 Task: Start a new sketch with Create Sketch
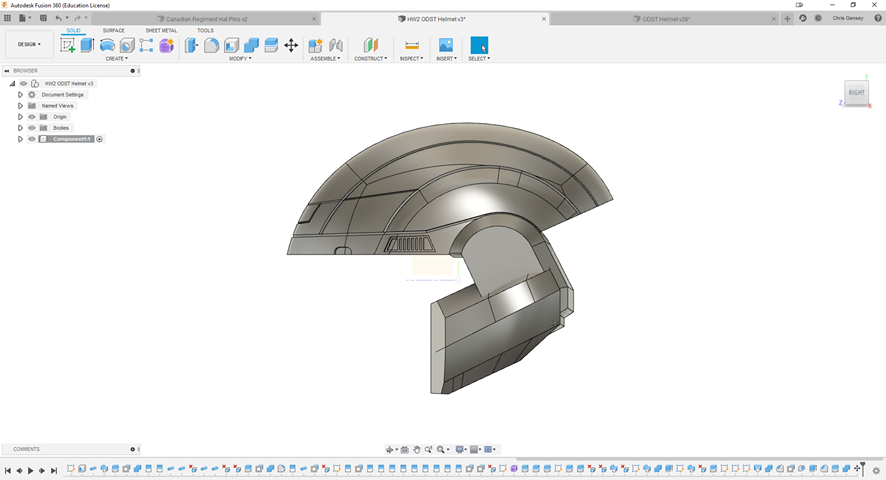coord(68,45)
